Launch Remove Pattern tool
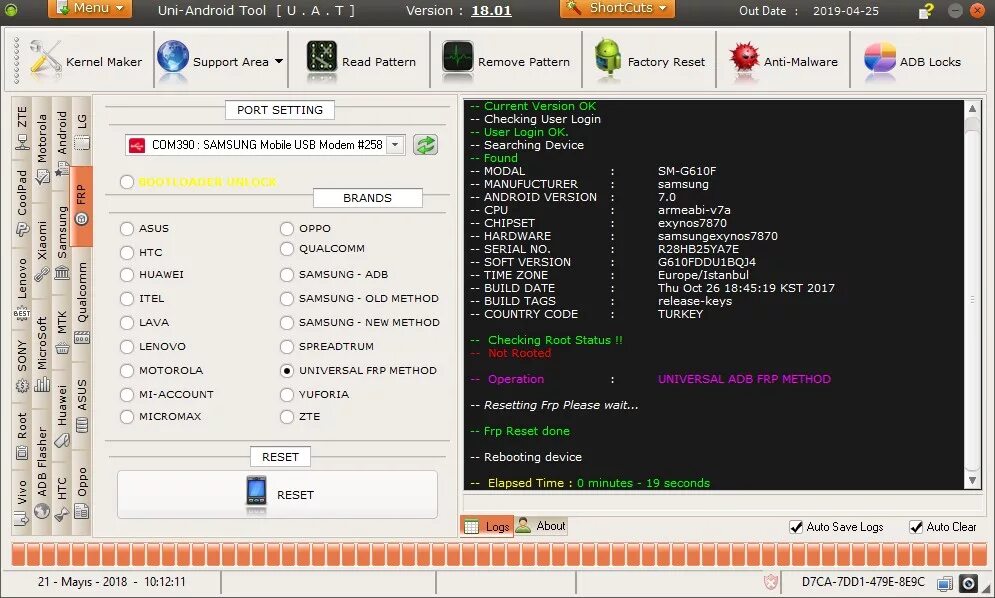995x598 pixels. click(506, 62)
